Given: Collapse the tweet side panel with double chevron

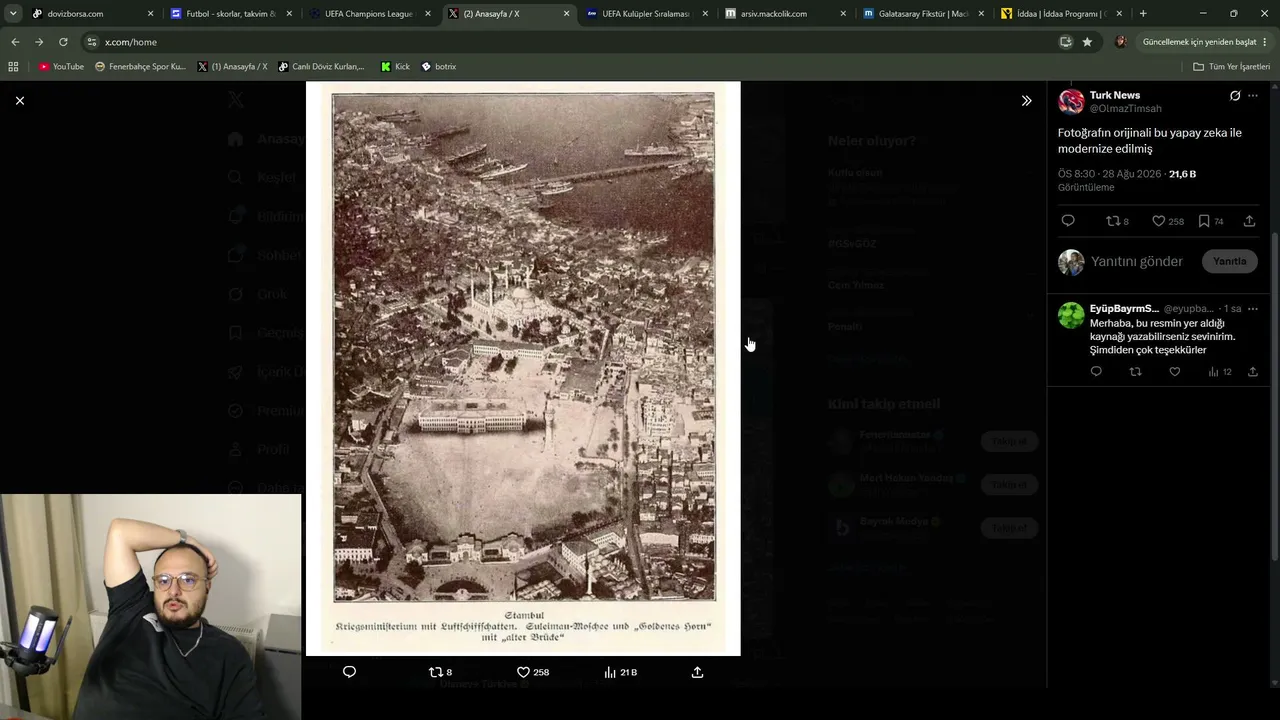Looking at the screenshot, I should click(x=1026, y=101).
